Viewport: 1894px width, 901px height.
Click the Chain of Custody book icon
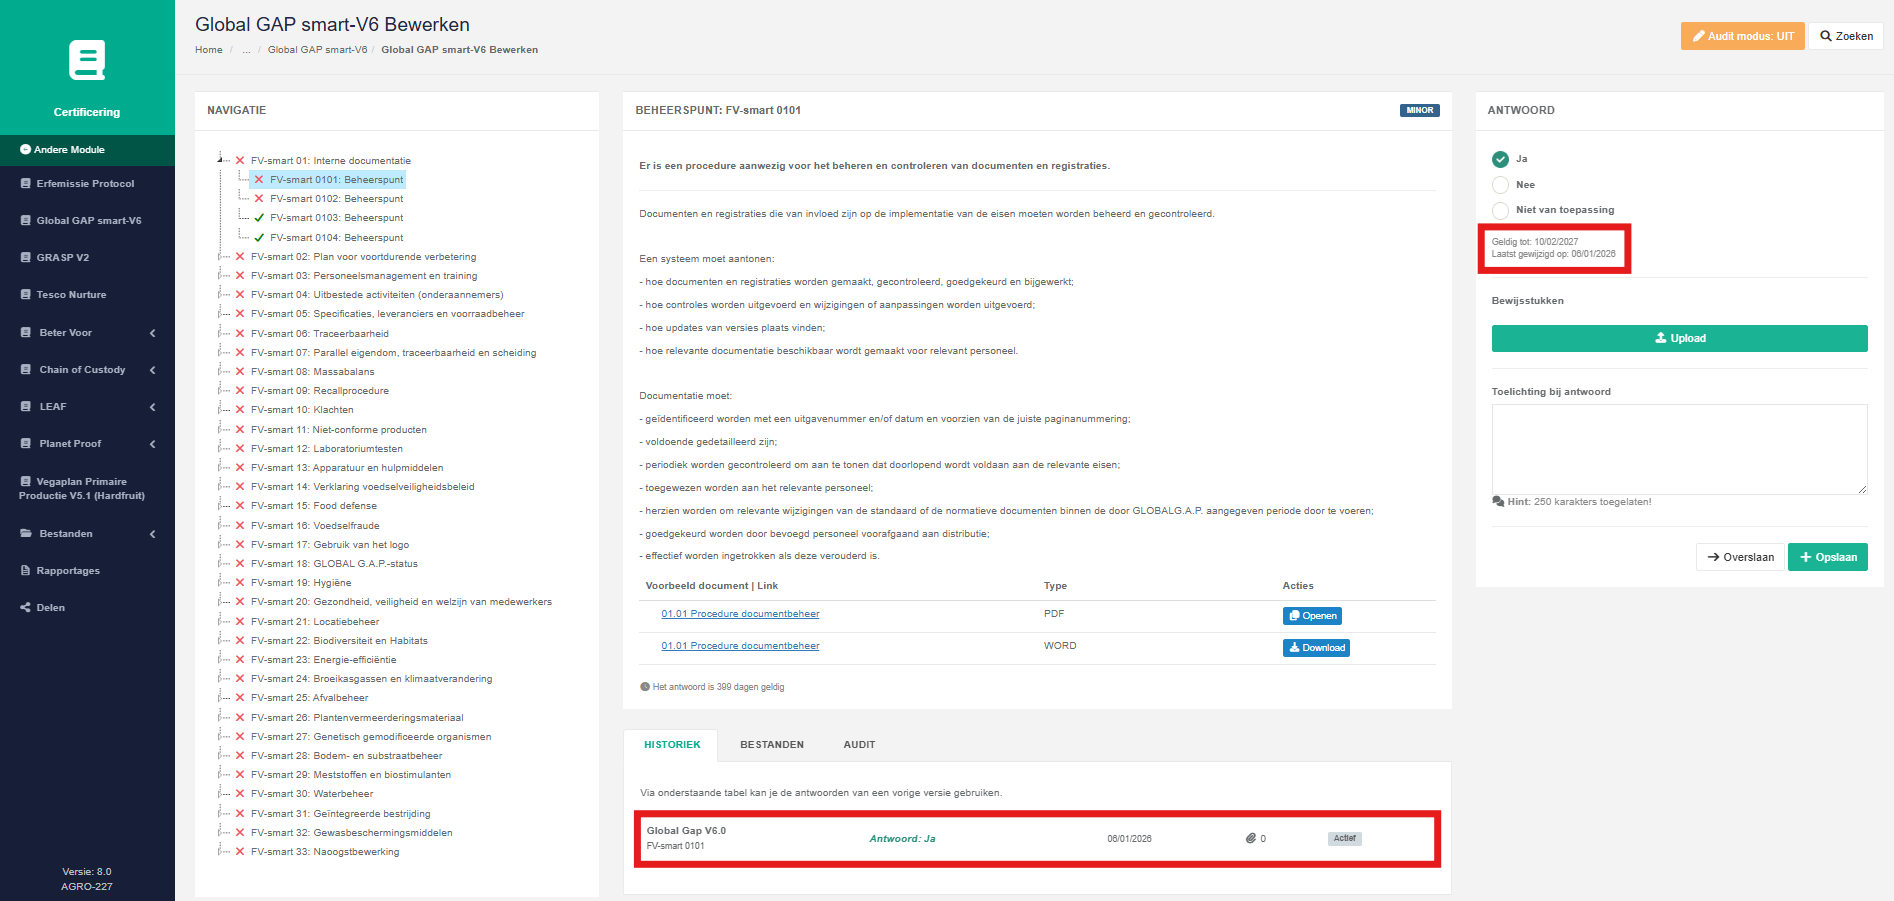pos(26,370)
